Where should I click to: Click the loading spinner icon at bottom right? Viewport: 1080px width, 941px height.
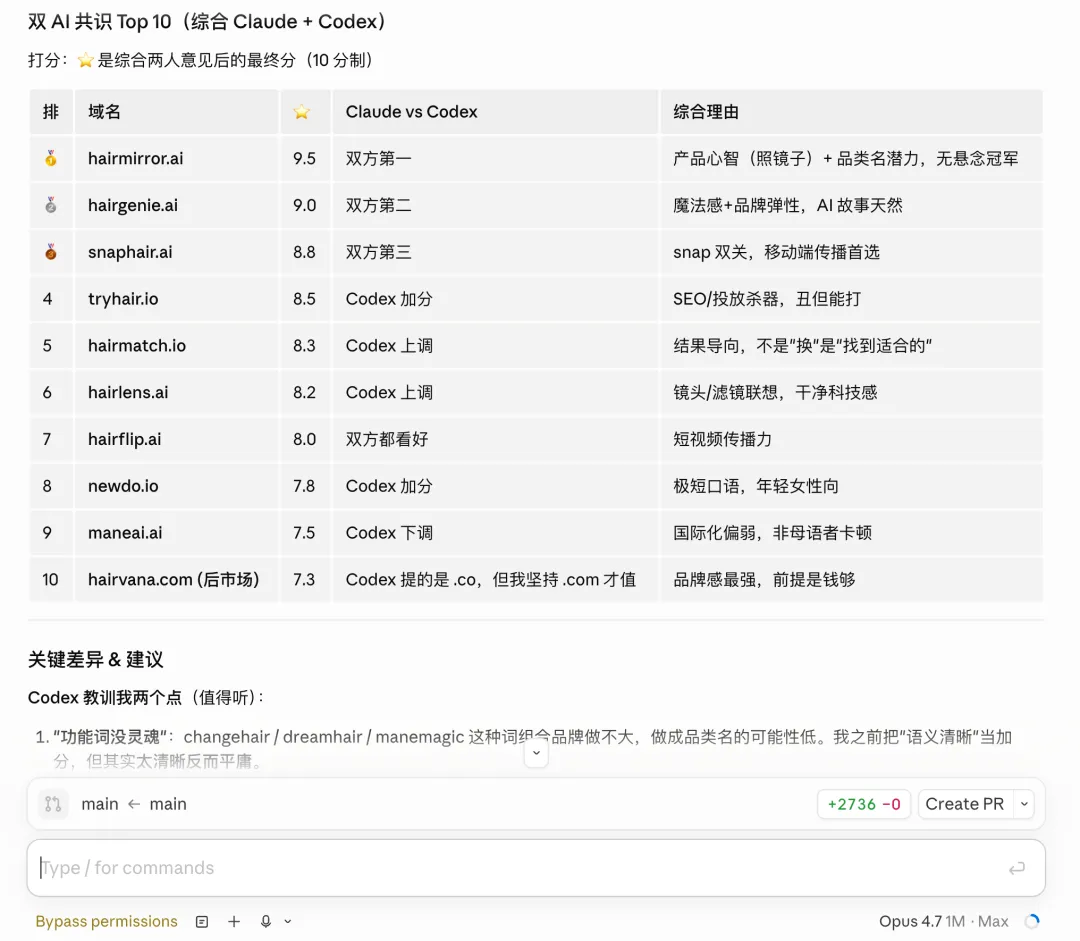tap(1032, 921)
